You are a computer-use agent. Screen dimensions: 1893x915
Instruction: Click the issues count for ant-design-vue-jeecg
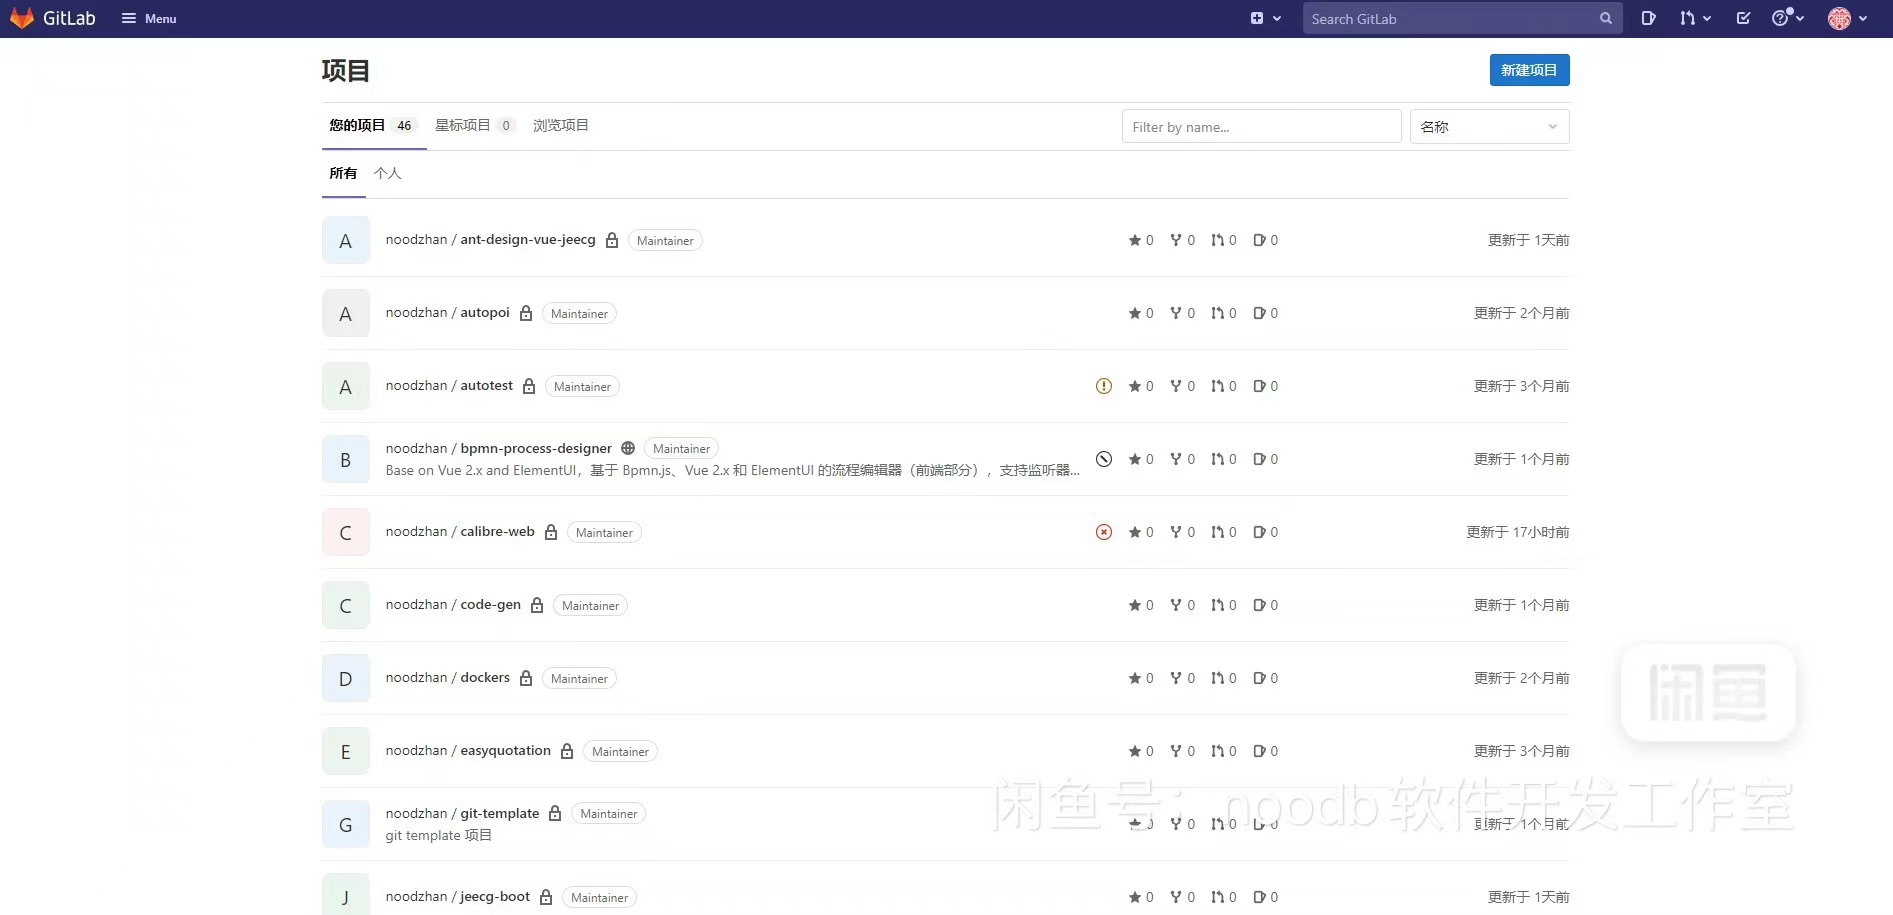(1266, 240)
